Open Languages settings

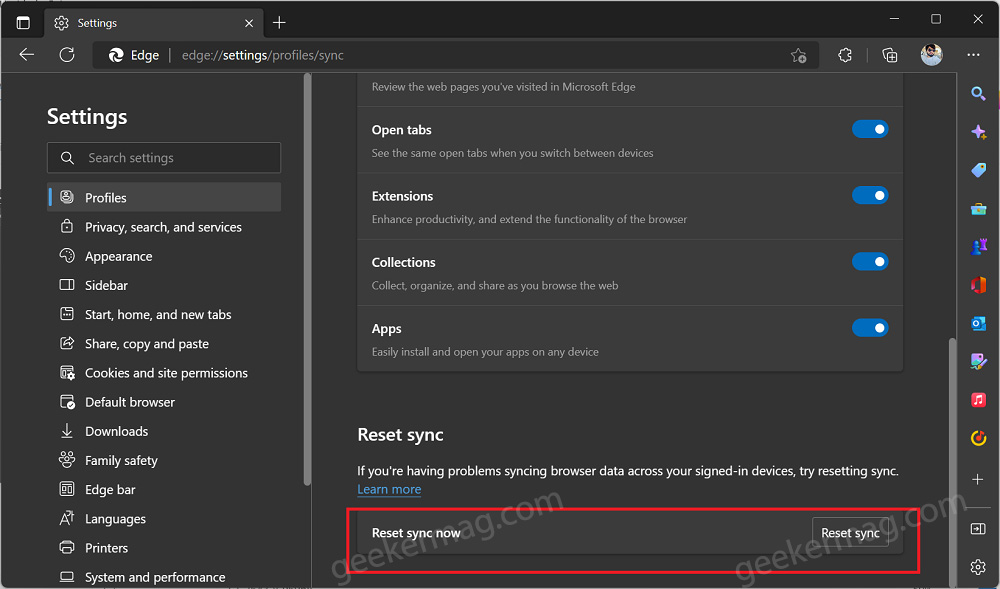pos(164,520)
